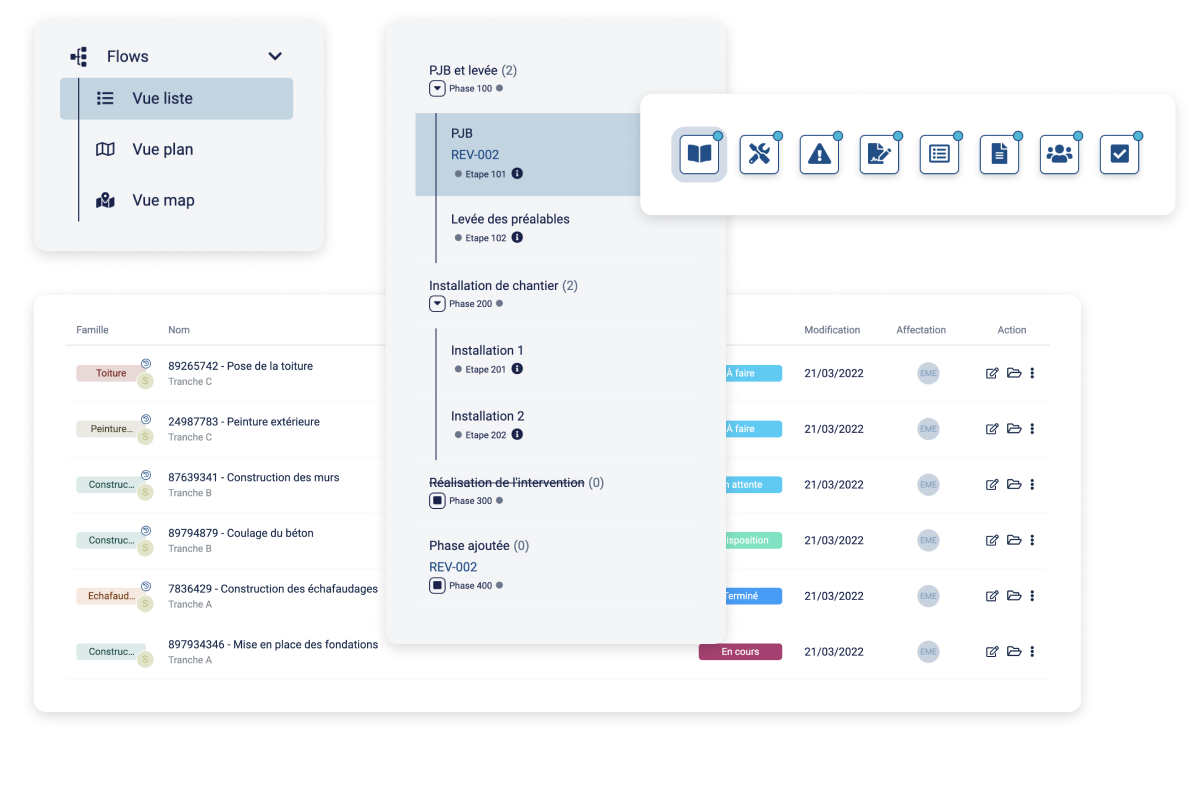This screenshot has width=1203, height=801.
Task: Toggle the Phase 300 status square
Action: point(437,500)
